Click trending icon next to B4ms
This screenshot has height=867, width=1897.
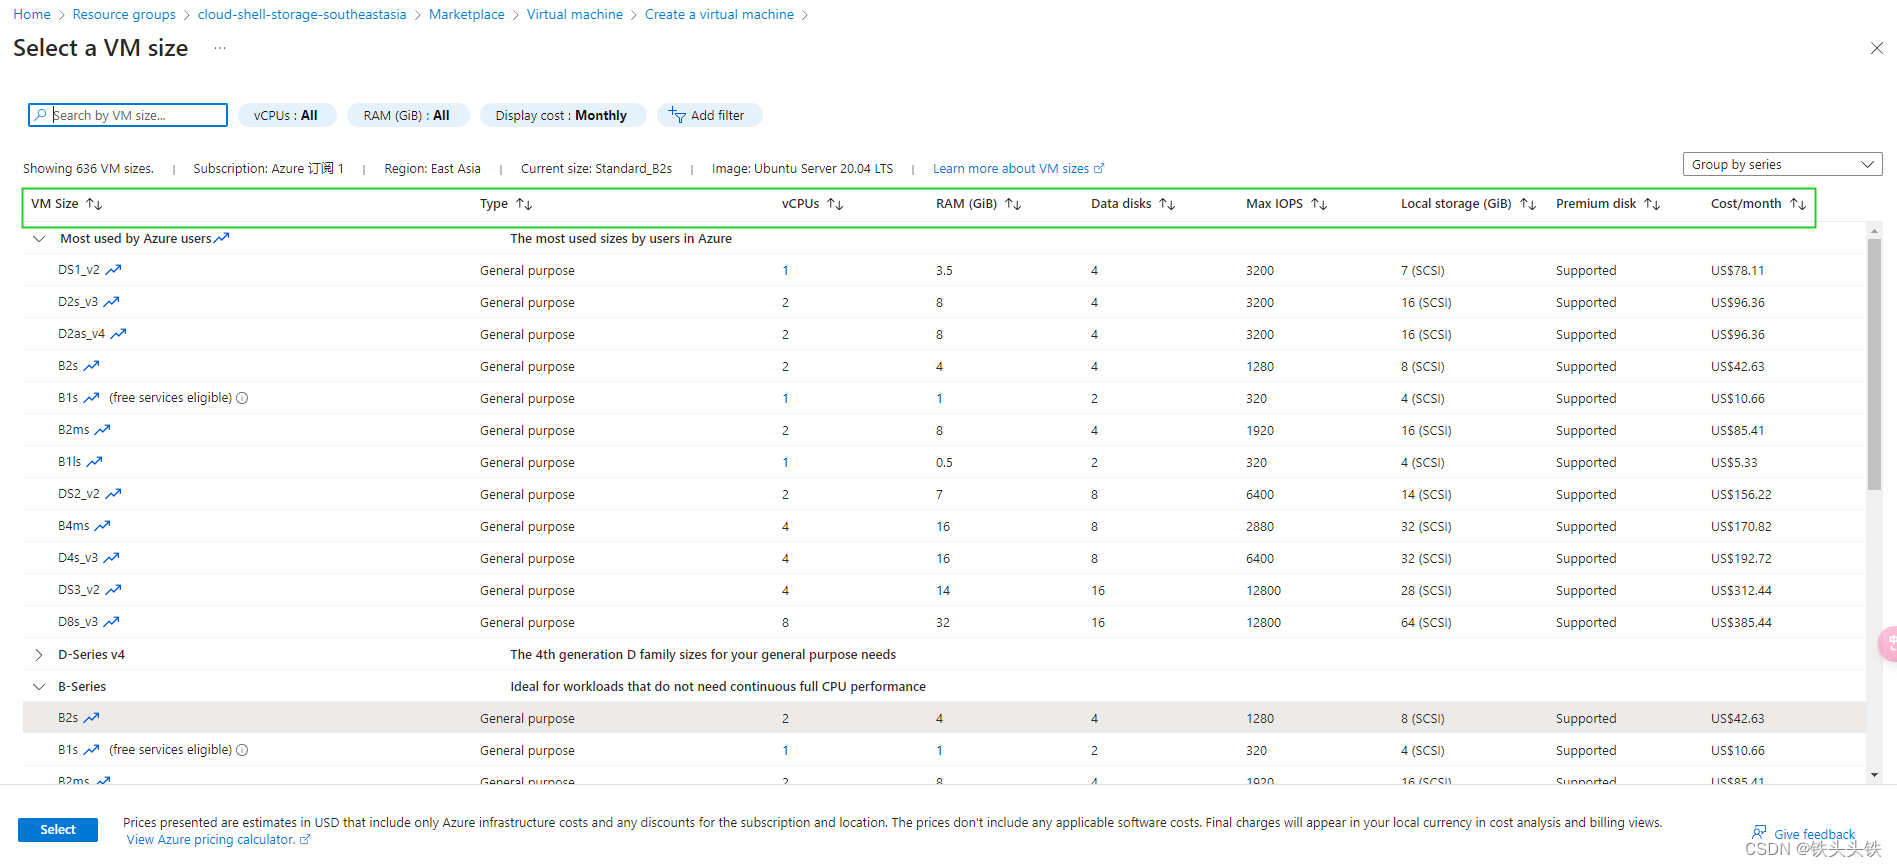tap(103, 526)
